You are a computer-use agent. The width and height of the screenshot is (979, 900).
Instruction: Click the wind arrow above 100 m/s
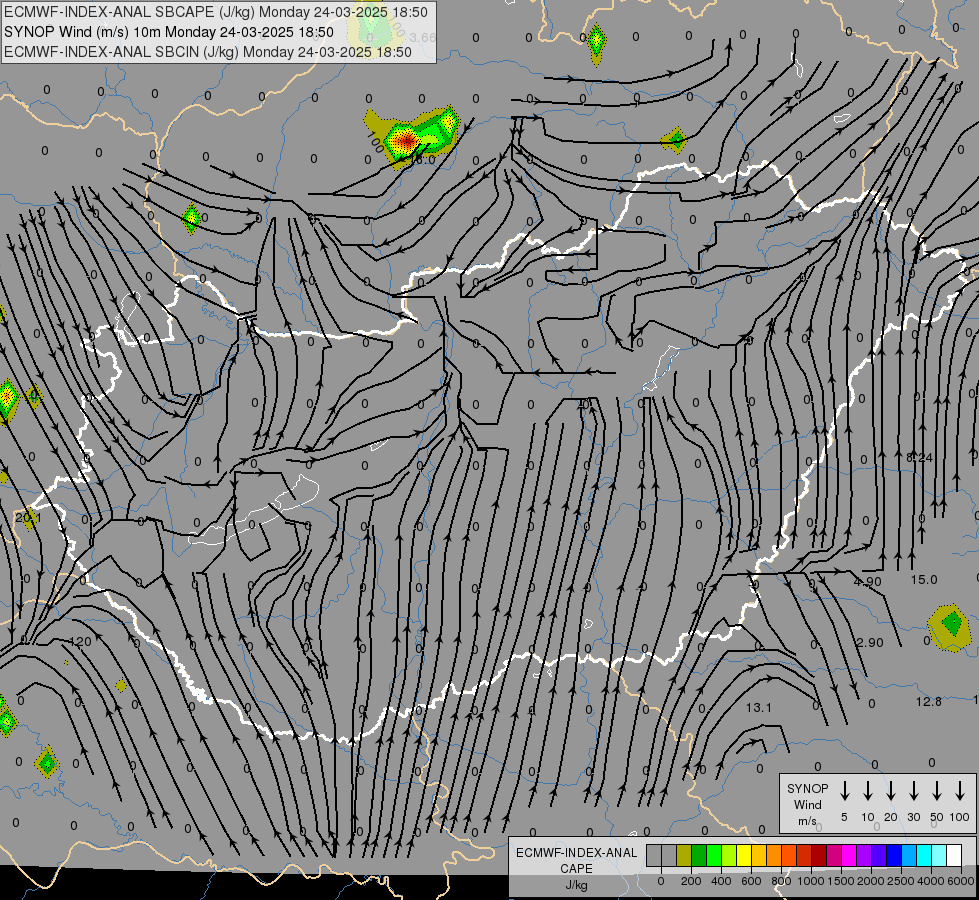pyautogui.click(x=960, y=791)
